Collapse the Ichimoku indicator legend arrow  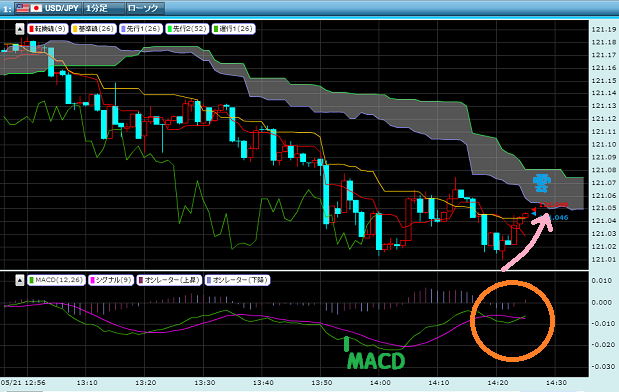click(x=19, y=29)
